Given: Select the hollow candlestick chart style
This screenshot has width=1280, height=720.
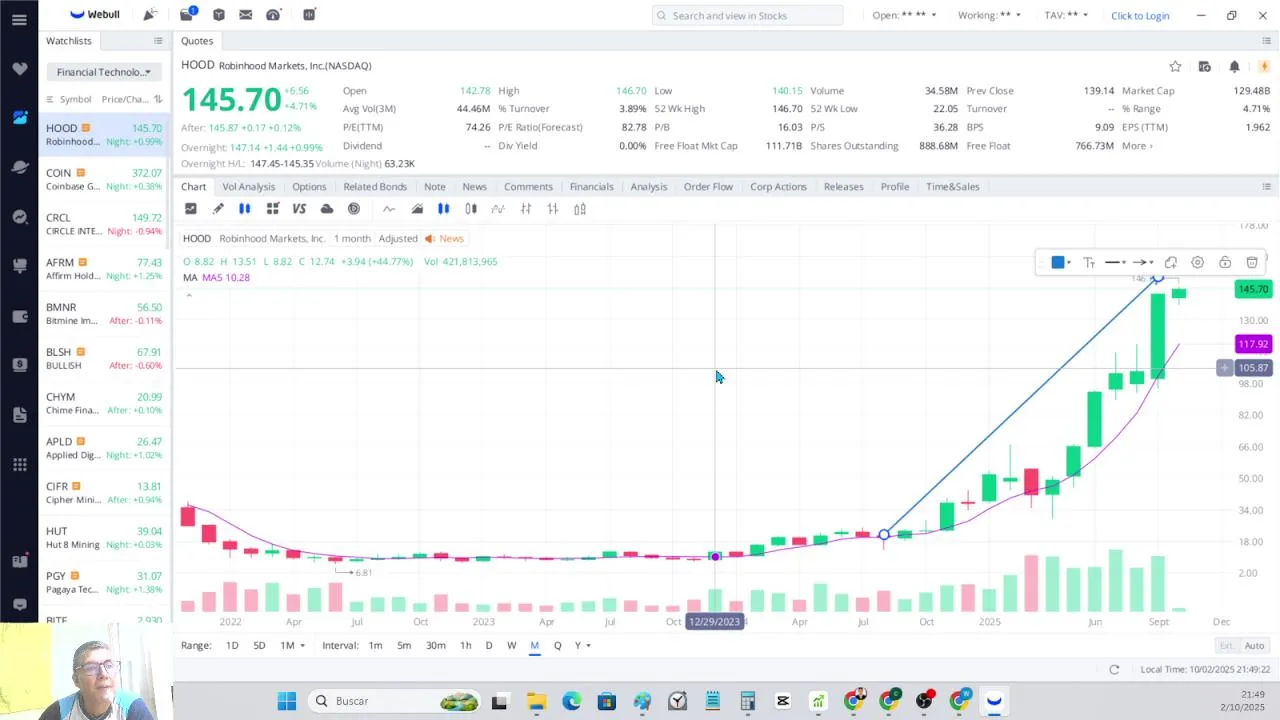Looking at the screenshot, I should click(x=471, y=209).
